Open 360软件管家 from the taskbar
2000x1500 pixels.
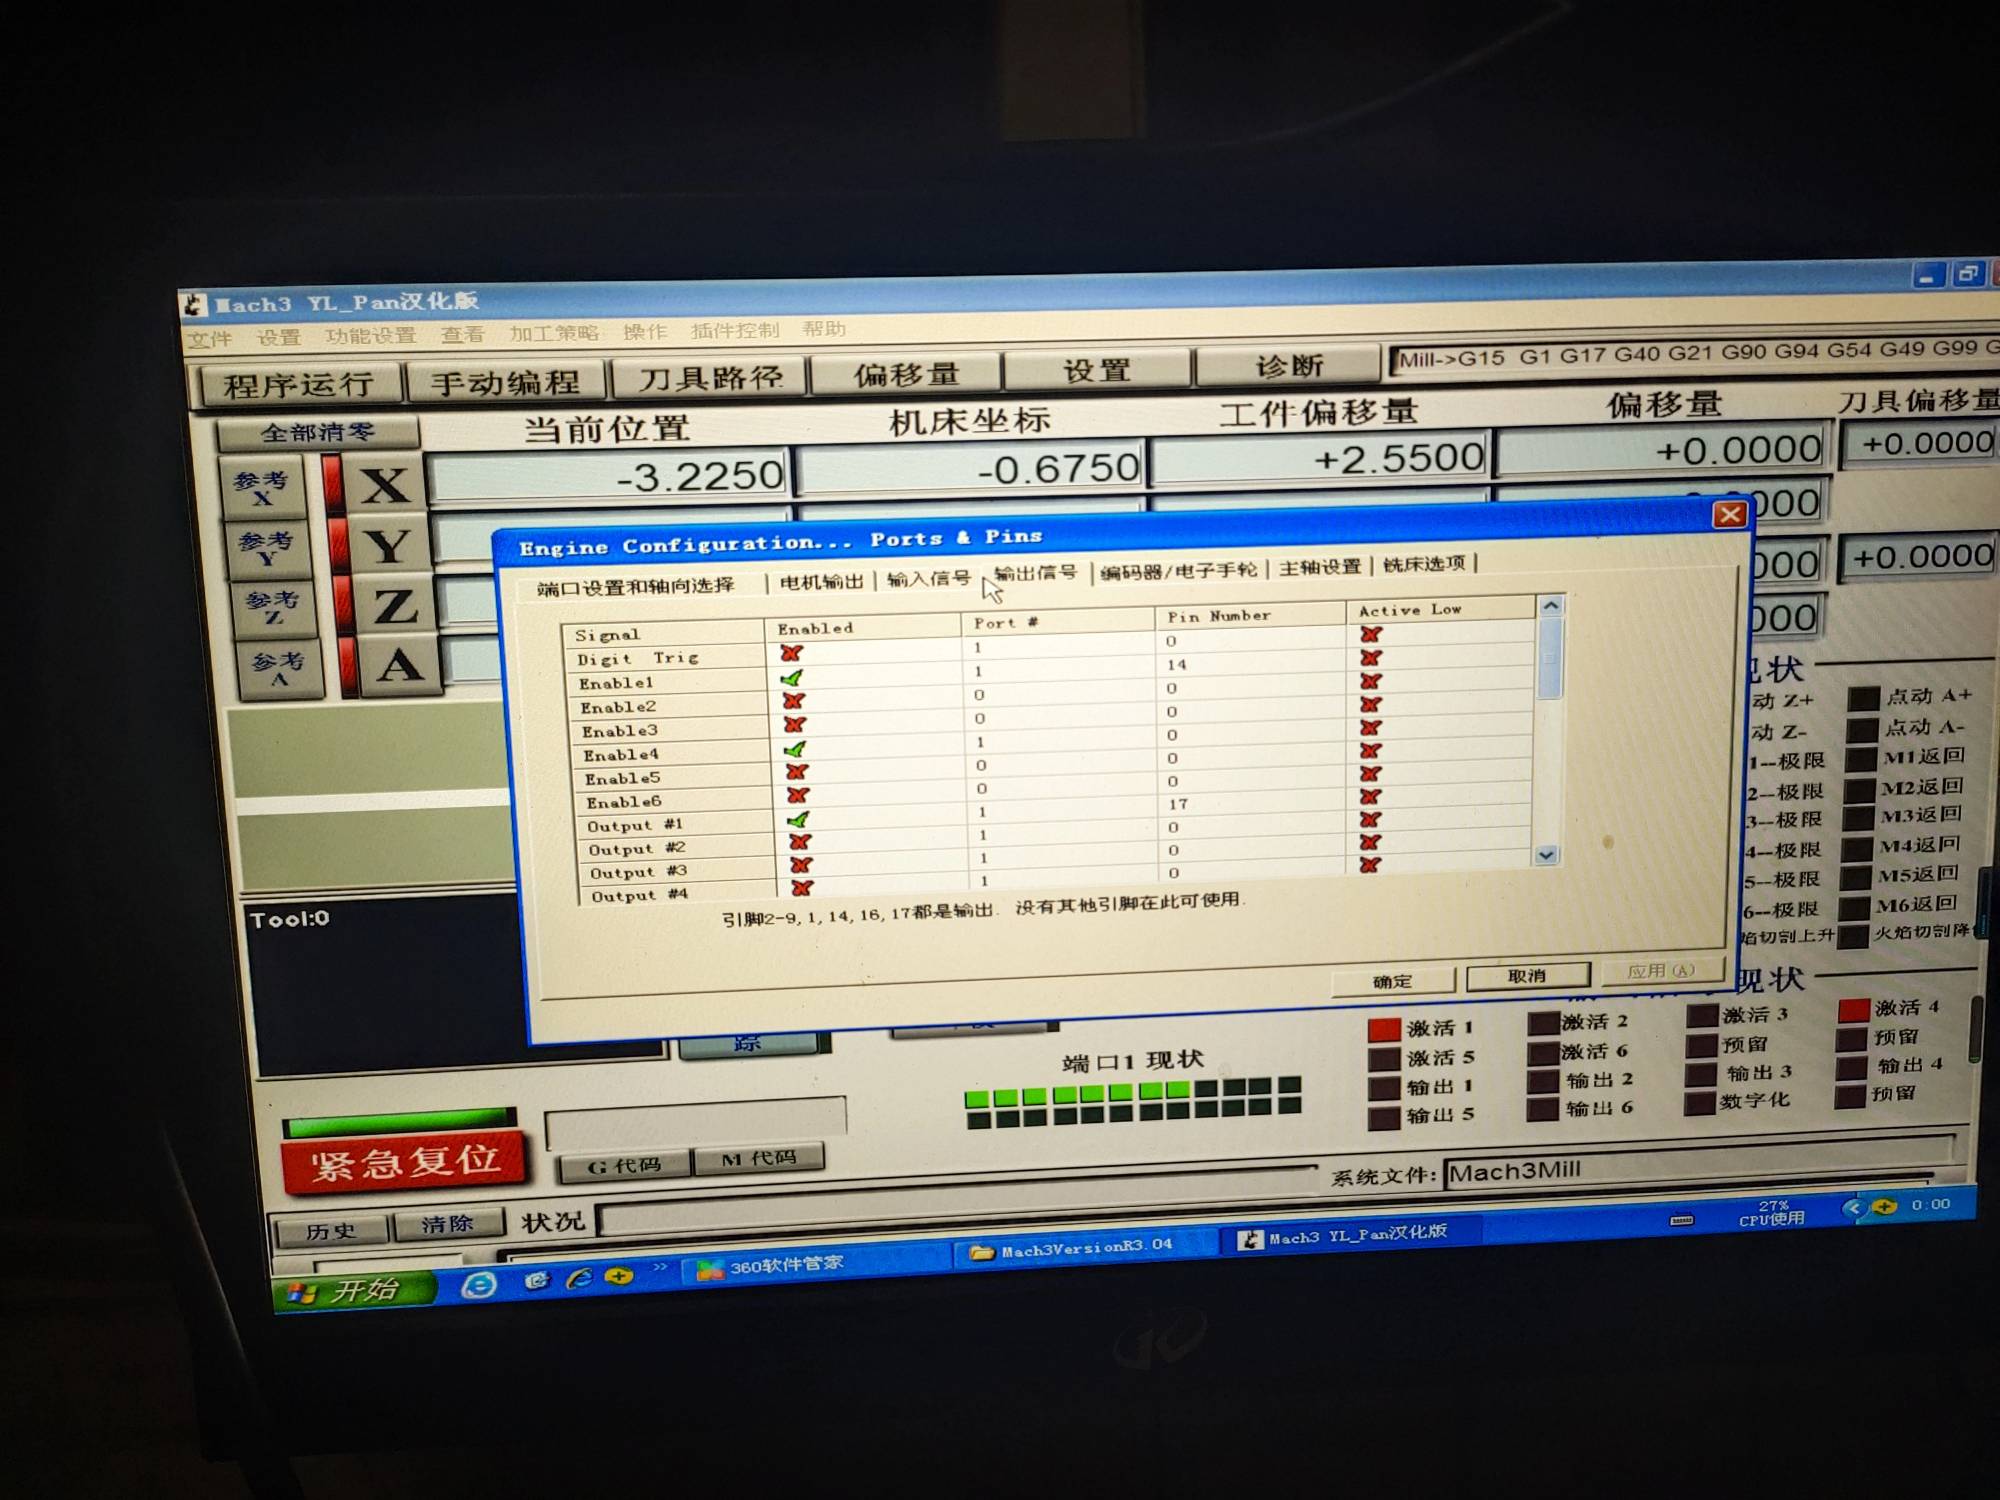[x=817, y=1264]
